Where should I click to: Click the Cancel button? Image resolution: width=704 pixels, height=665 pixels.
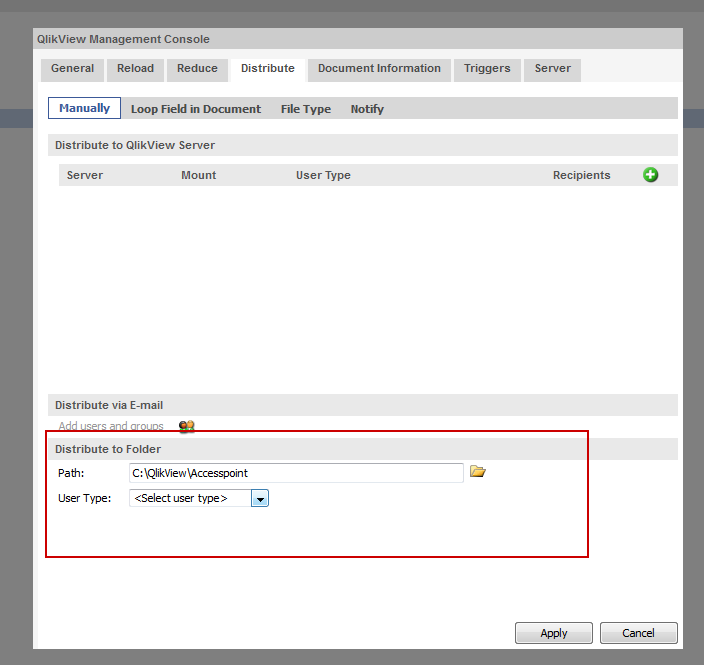click(638, 633)
